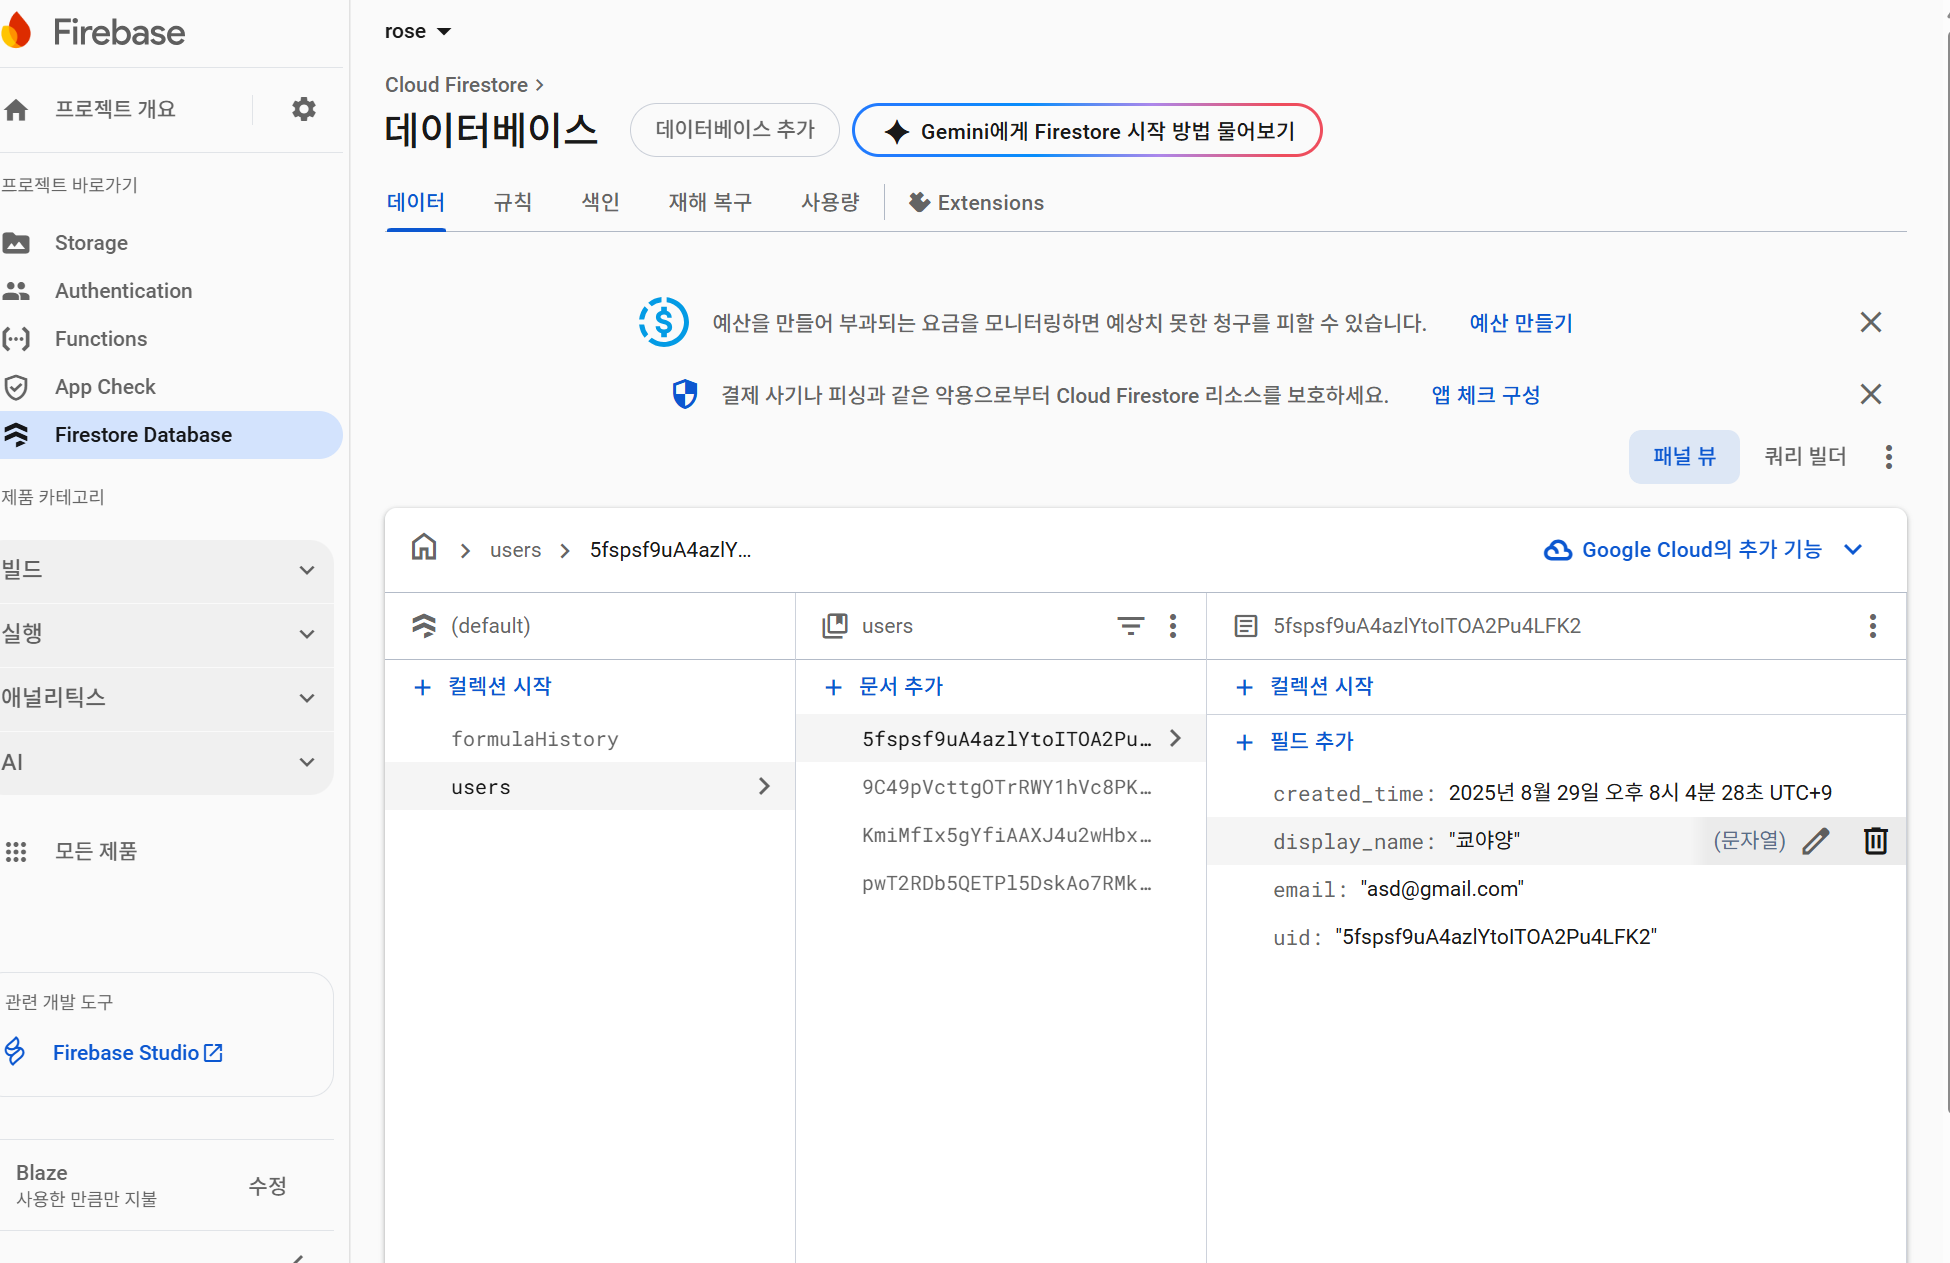
Task: Switch to the 데이터 tab
Action: (x=416, y=203)
